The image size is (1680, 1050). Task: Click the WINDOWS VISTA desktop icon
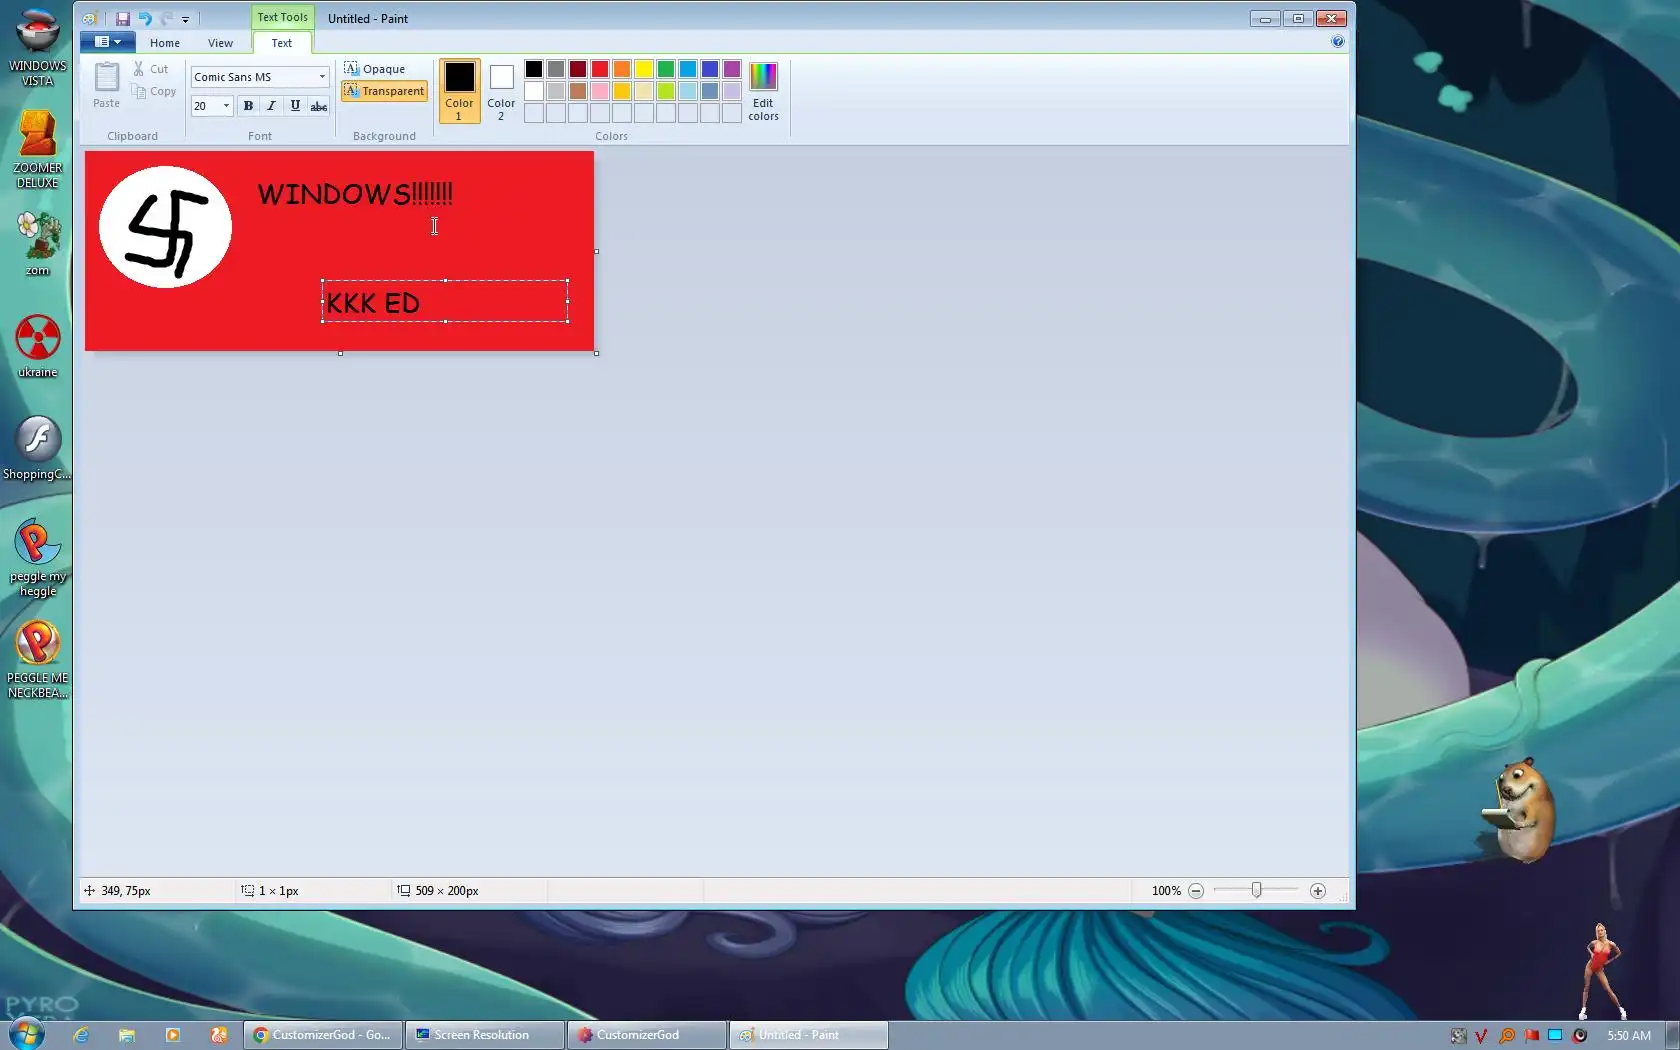pos(37,47)
